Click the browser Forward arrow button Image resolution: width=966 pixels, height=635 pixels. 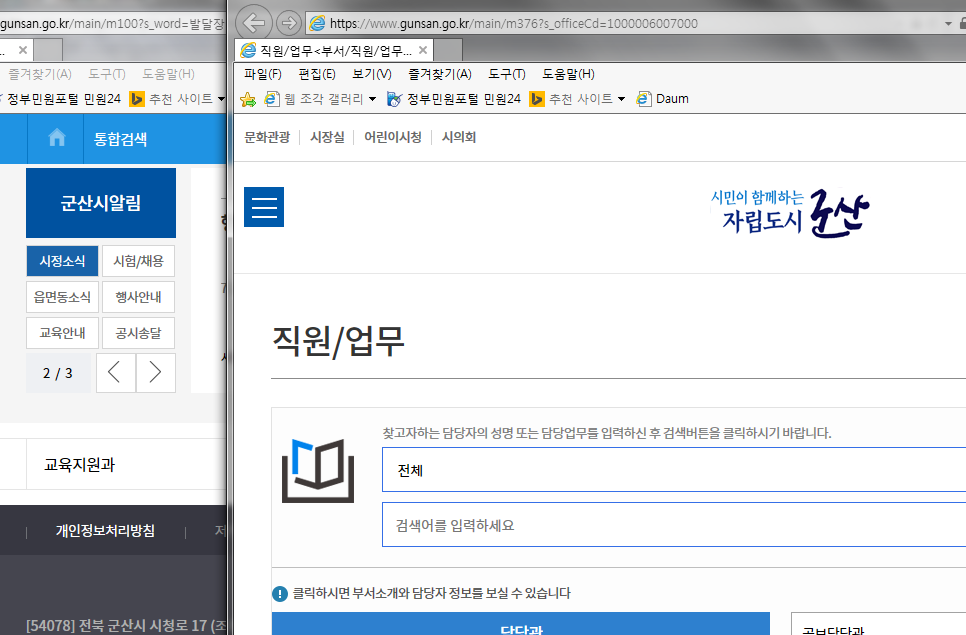coord(288,22)
